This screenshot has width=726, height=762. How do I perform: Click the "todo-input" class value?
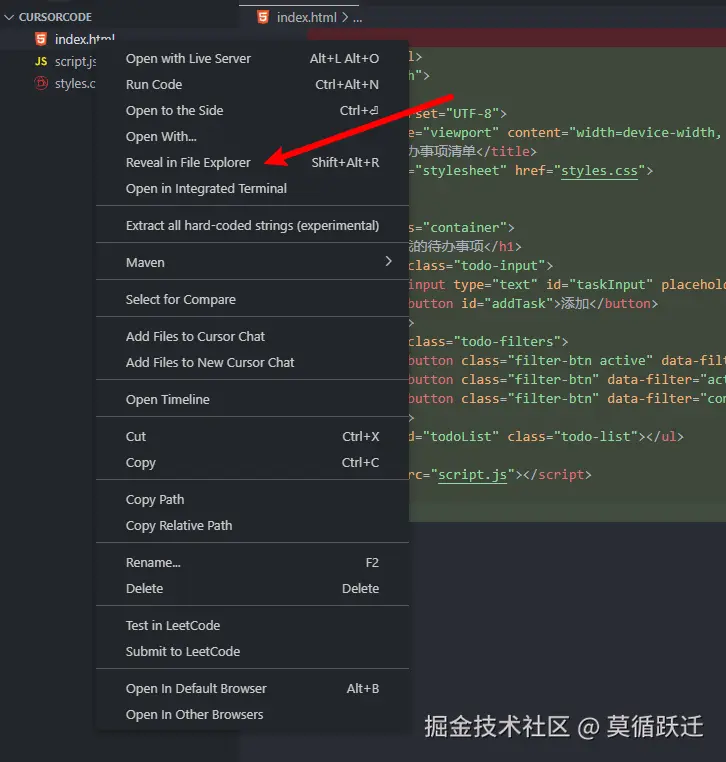click(500, 266)
